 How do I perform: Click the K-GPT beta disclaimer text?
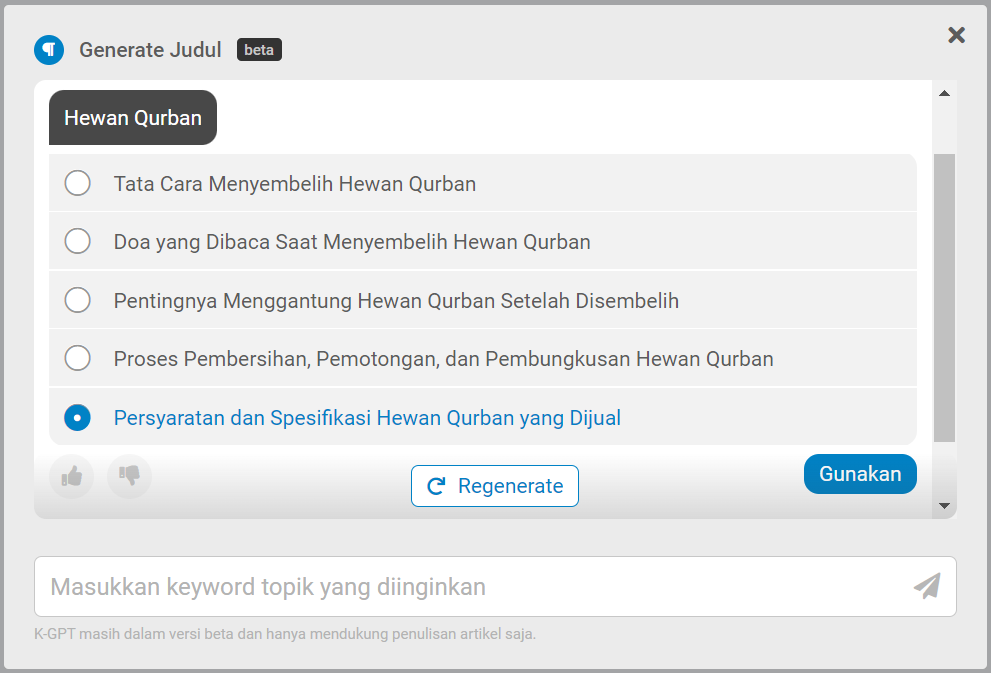(285, 634)
